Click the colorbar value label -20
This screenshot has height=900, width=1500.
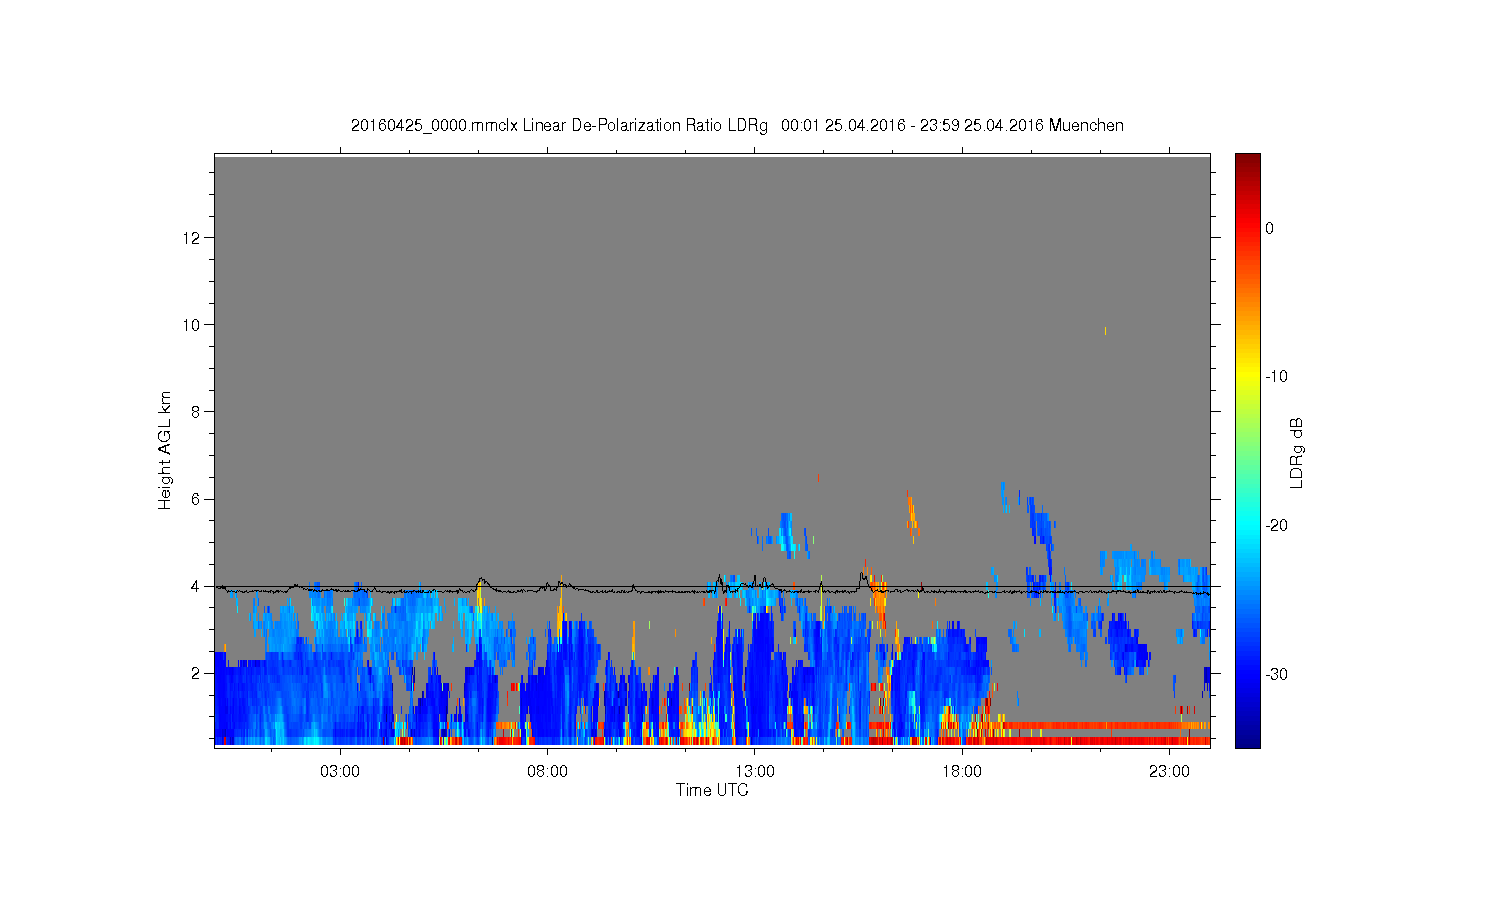click(1276, 526)
